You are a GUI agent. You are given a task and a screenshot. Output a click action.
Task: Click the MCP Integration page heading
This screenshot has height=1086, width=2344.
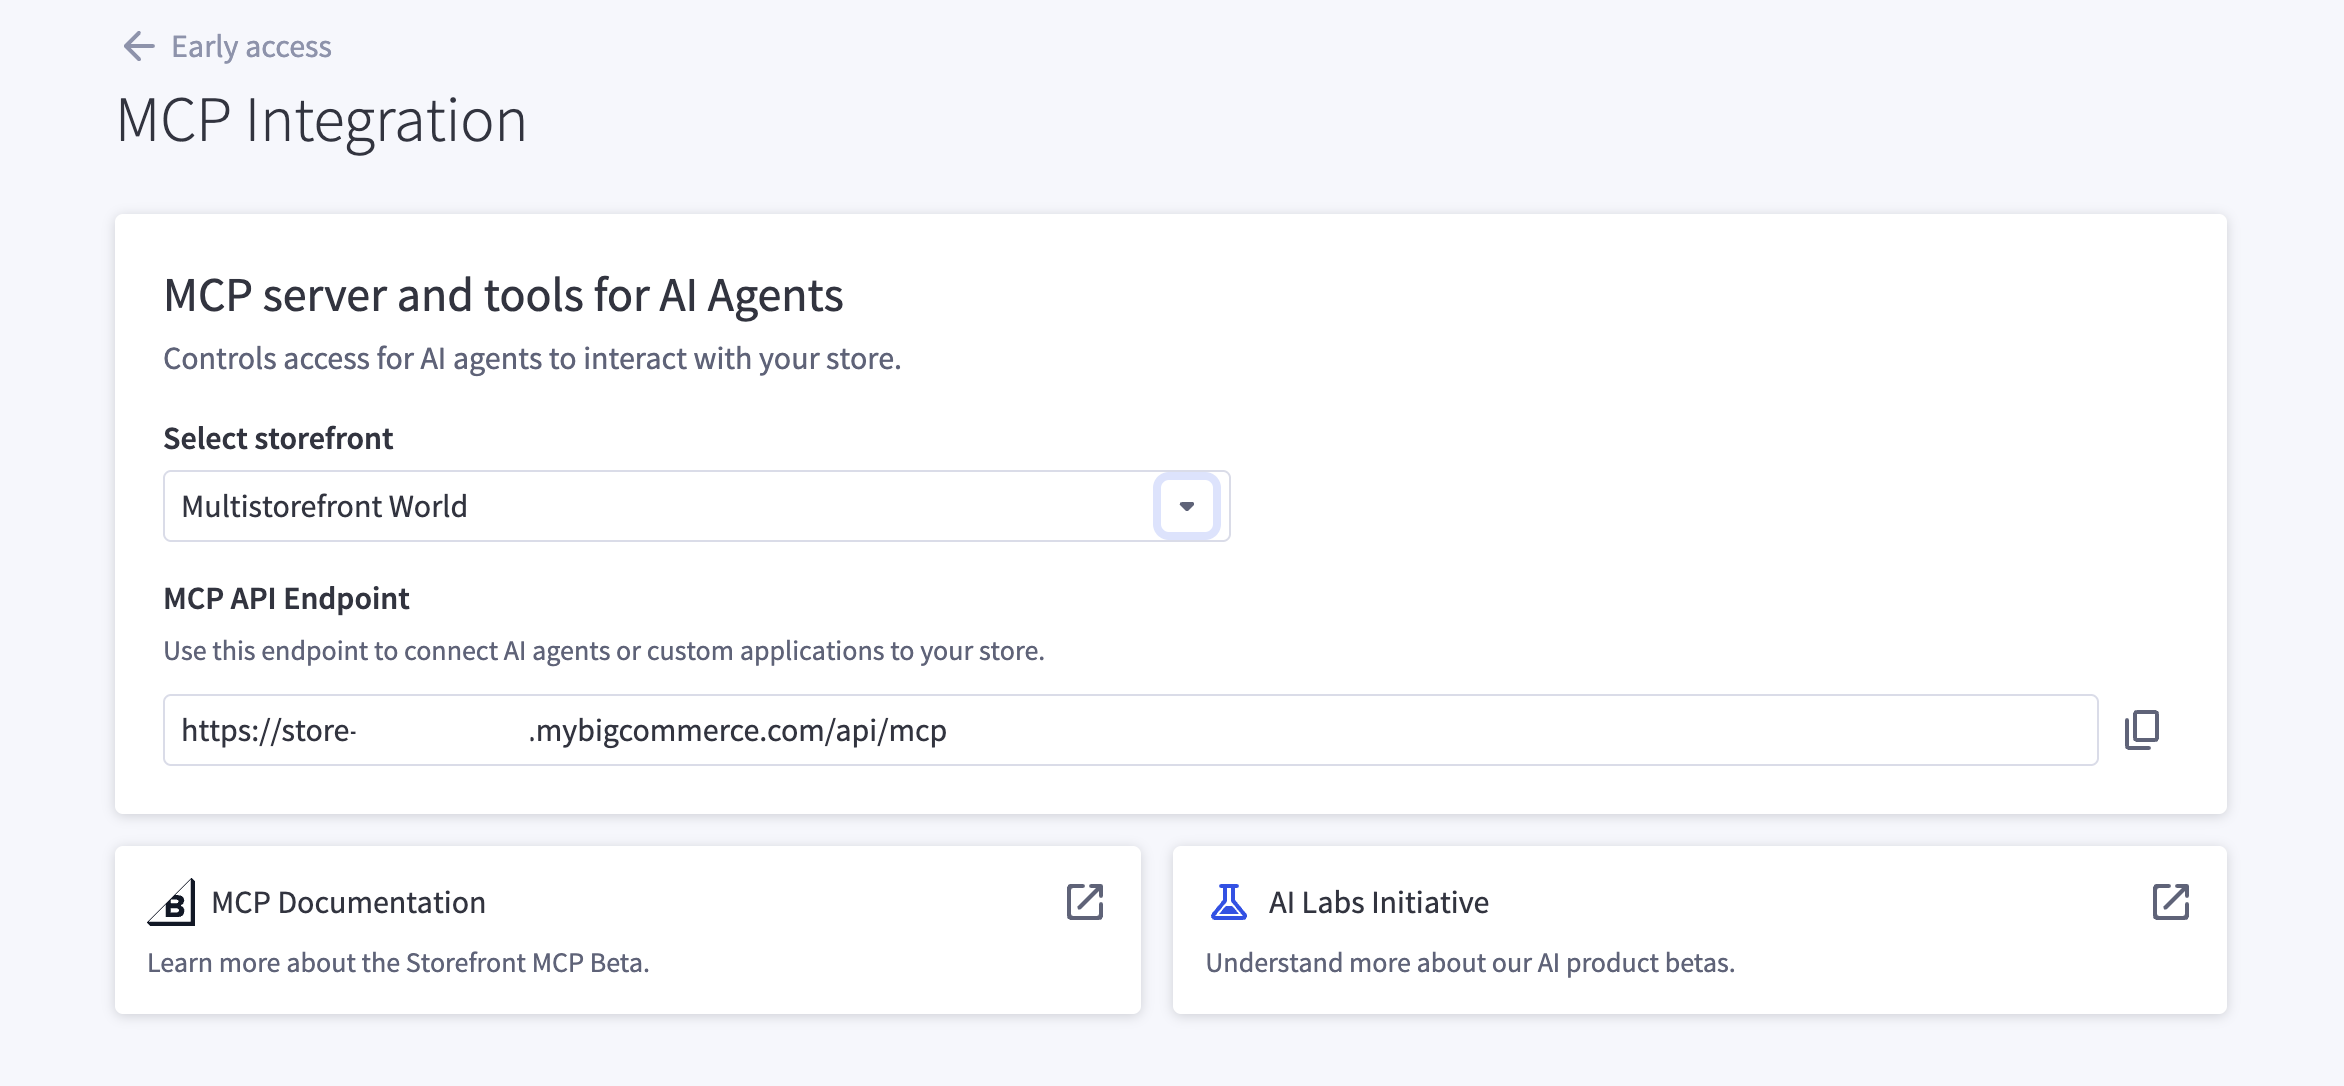click(x=321, y=121)
